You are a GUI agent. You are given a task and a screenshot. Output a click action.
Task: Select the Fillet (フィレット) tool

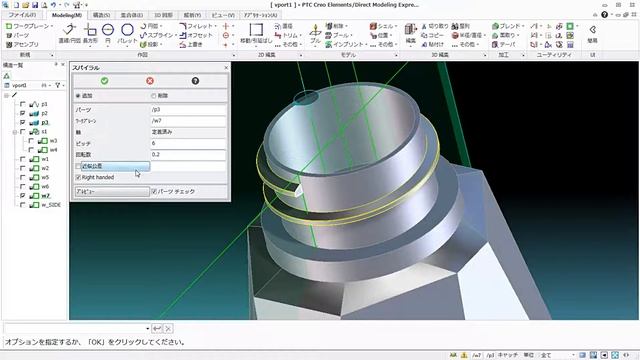(x=198, y=26)
